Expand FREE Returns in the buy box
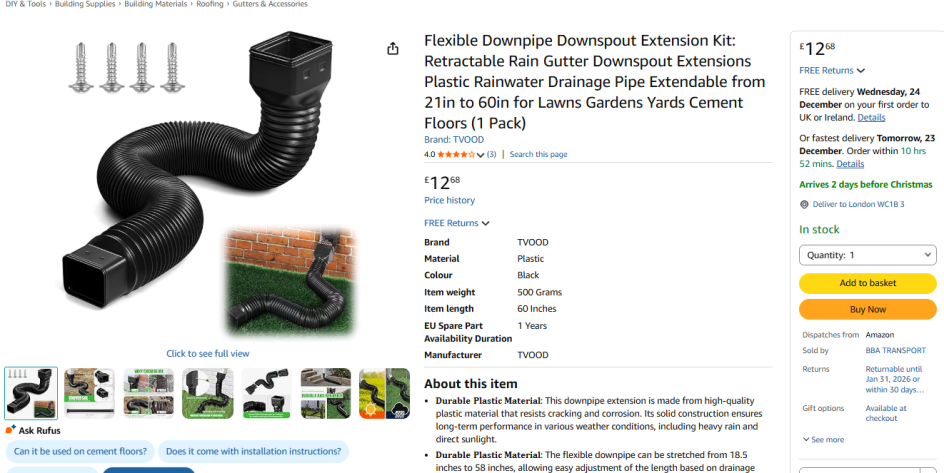This screenshot has height=473, width=944. point(832,70)
